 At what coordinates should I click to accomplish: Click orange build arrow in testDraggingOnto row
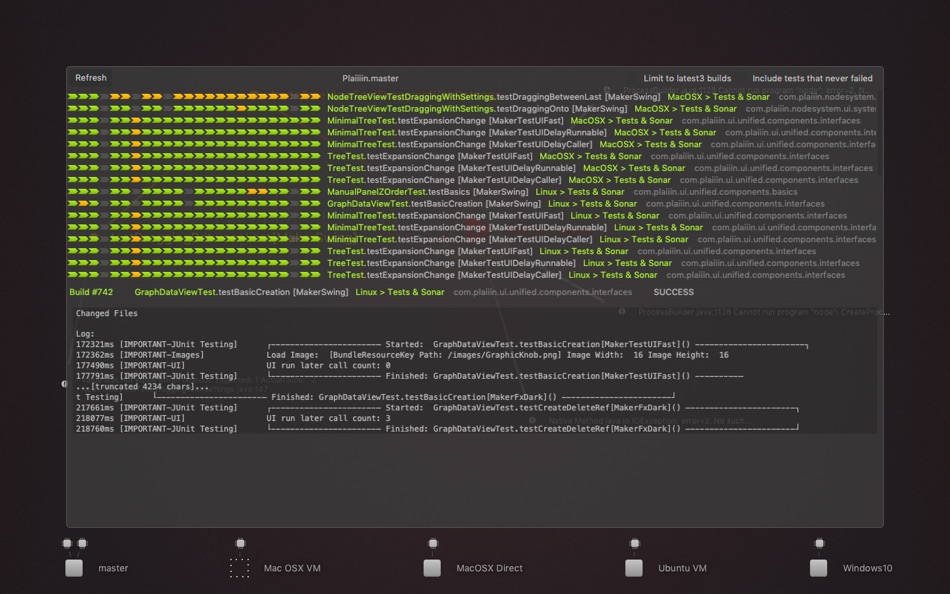point(242,108)
